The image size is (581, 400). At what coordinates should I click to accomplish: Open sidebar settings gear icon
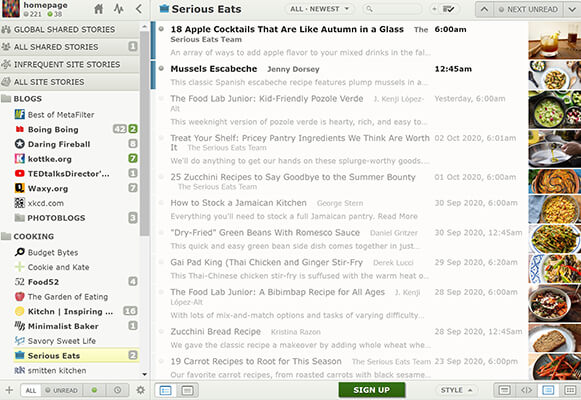pyautogui.click(x=140, y=390)
